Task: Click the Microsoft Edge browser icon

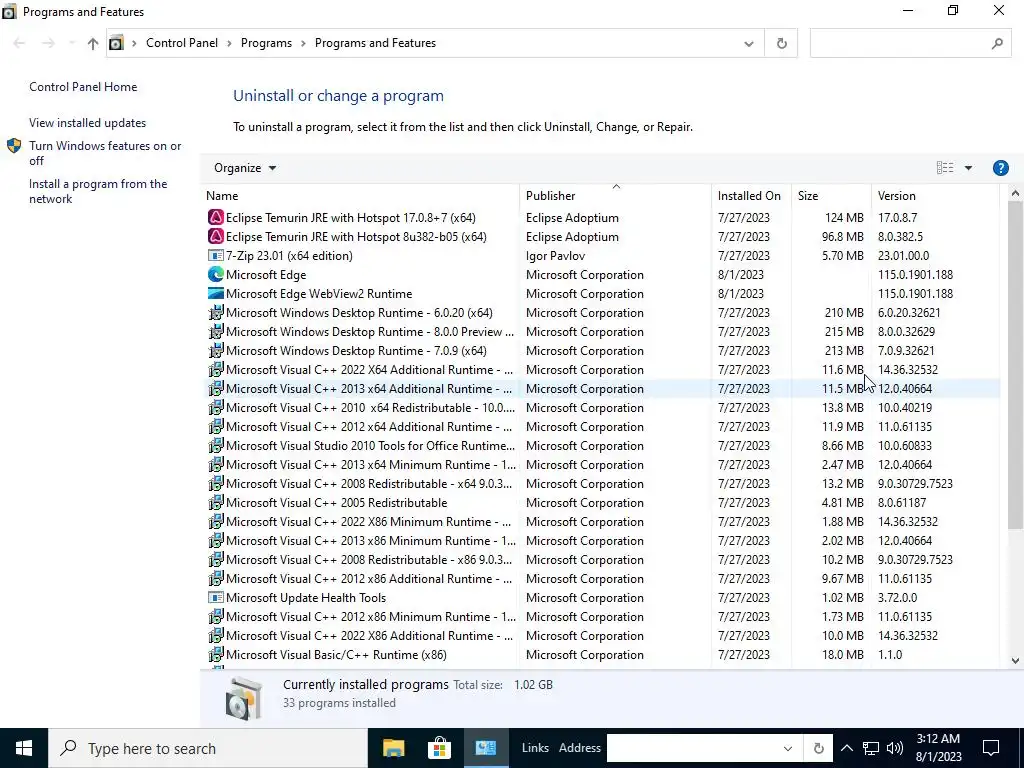Action: pos(216,274)
